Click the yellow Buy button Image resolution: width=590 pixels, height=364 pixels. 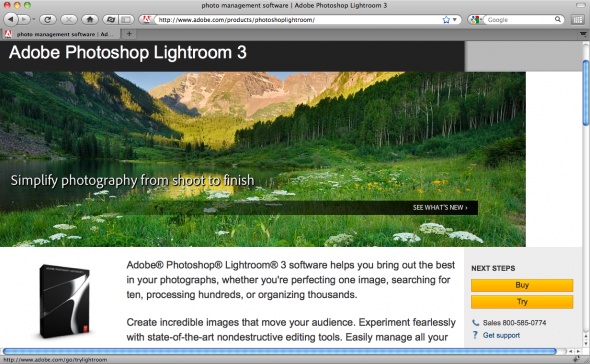tap(522, 285)
